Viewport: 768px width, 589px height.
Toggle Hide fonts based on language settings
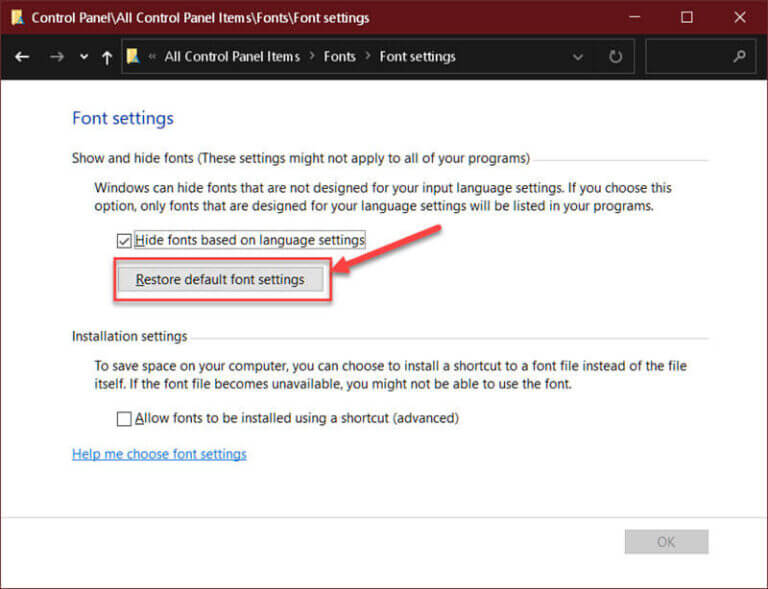[x=124, y=240]
